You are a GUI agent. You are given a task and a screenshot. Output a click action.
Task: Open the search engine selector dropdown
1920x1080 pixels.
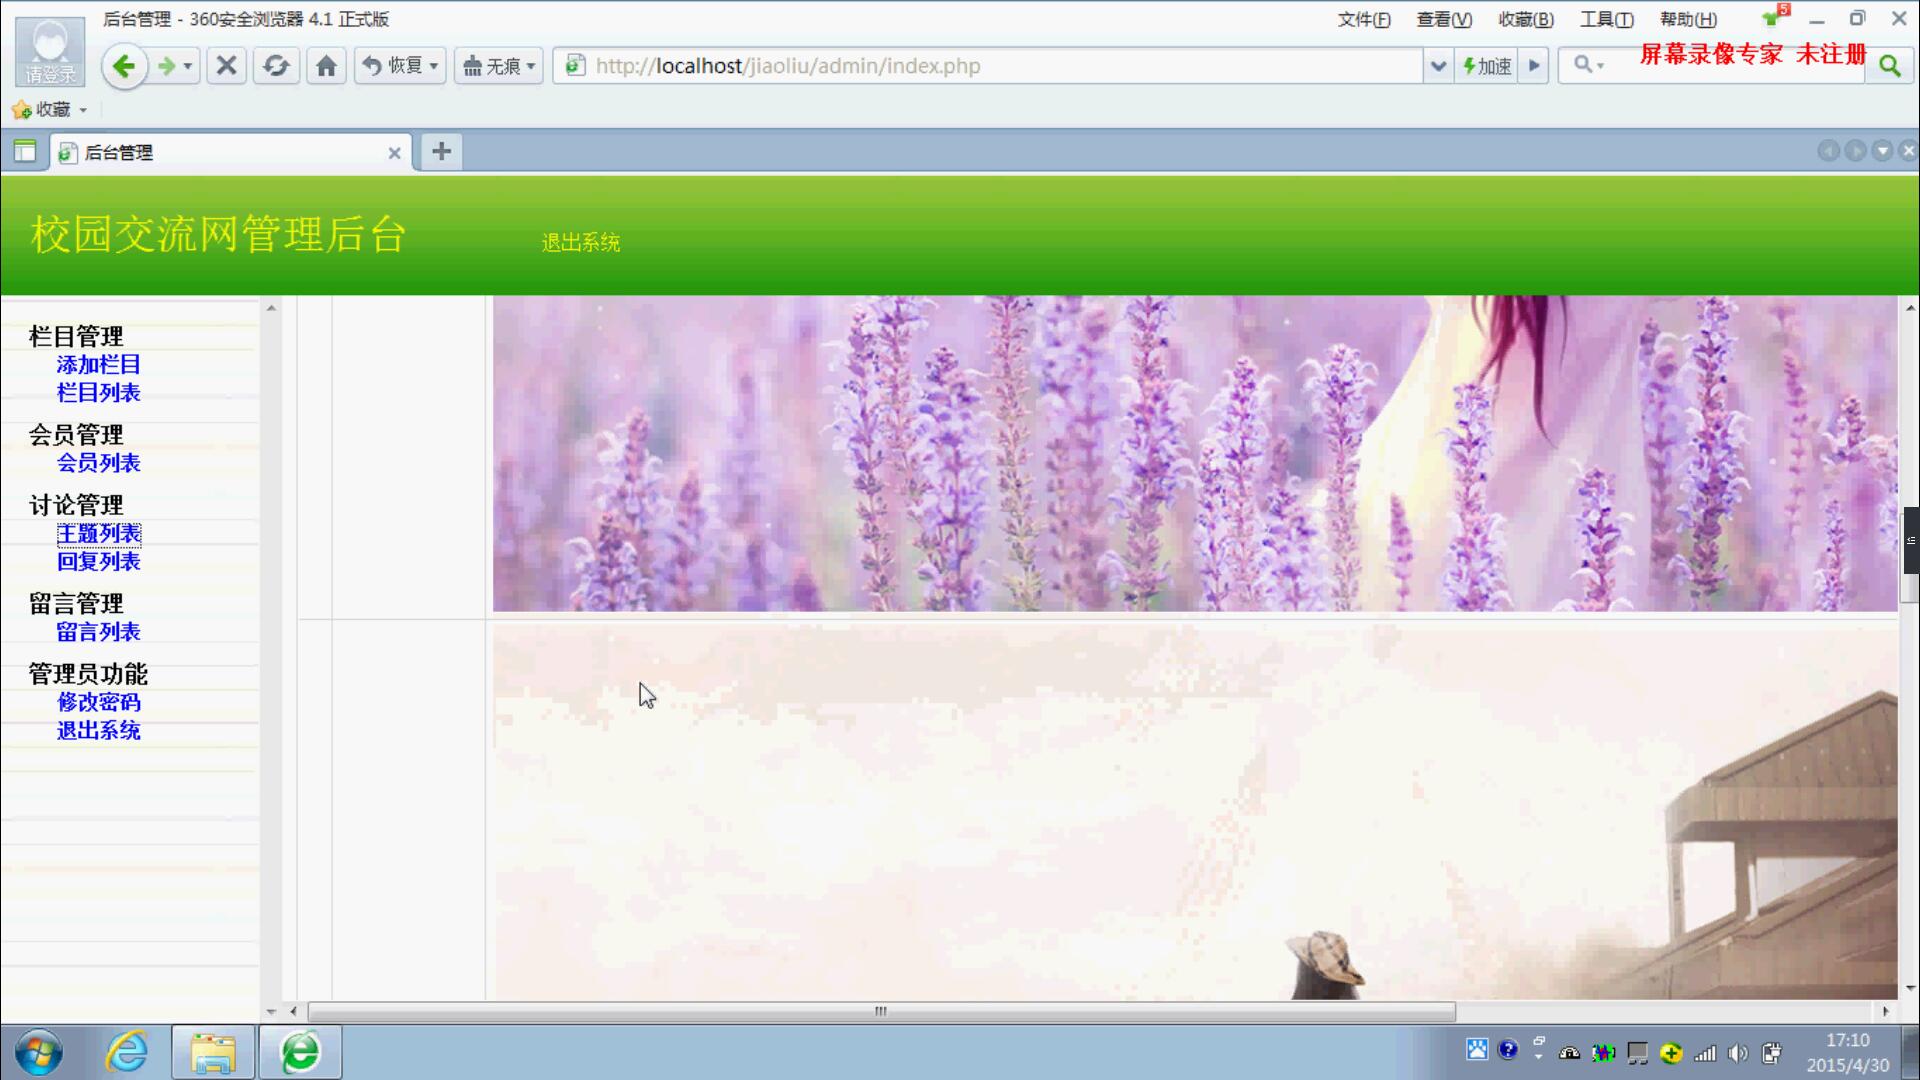point(1589,66)
